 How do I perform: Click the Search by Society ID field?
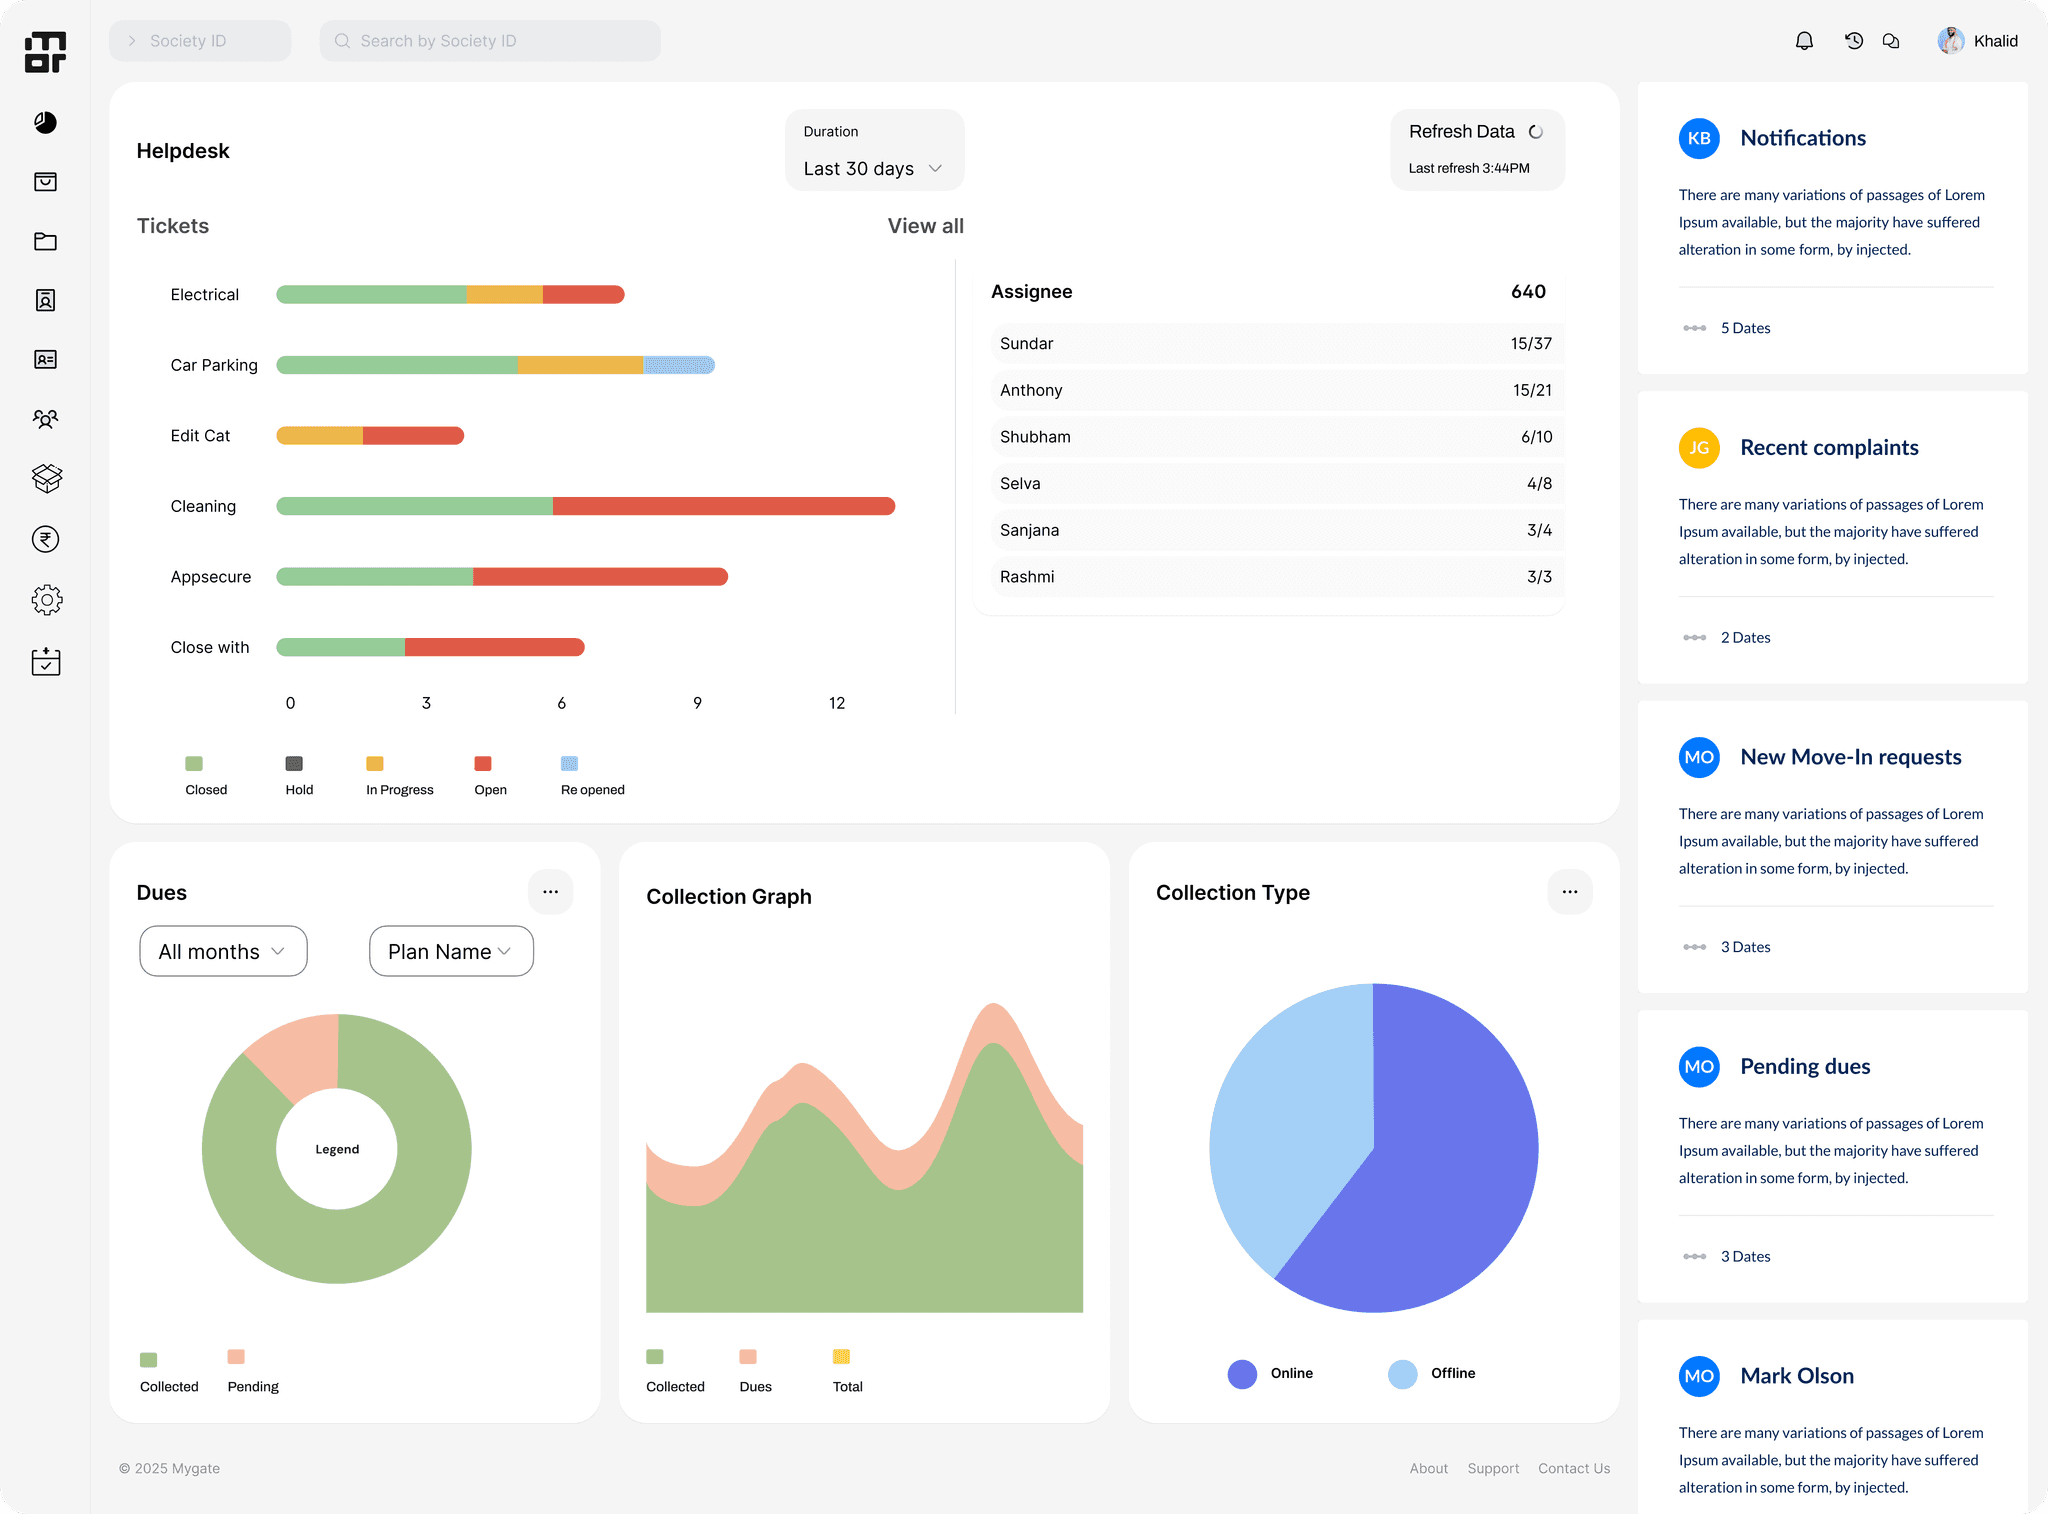click(x=490, y=41)
